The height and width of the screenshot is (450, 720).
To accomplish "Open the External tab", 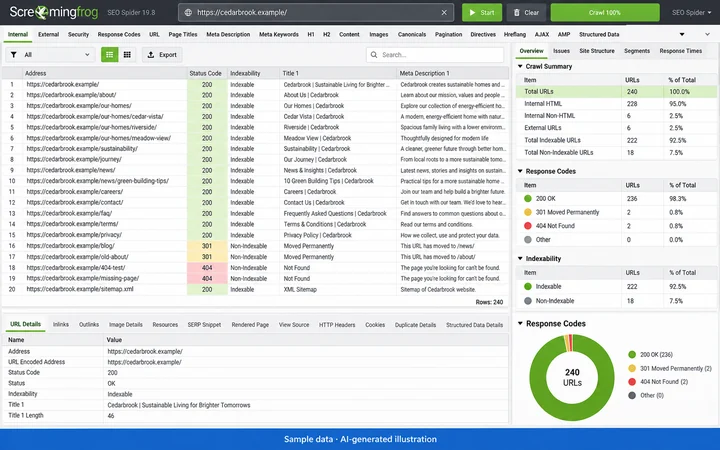I will click(48, 34).
